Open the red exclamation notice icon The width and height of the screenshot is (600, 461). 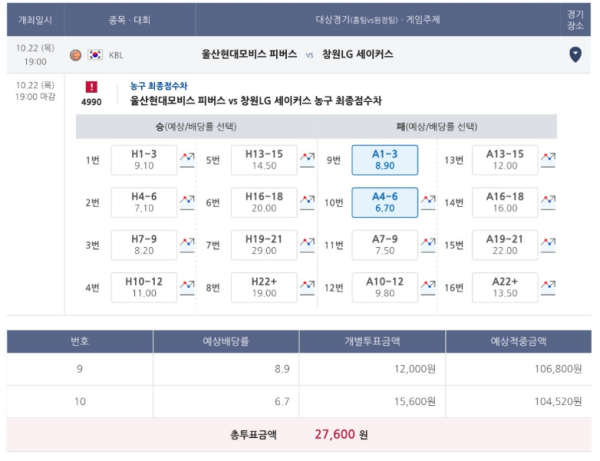pyautogui.click(x=91, y=87)
